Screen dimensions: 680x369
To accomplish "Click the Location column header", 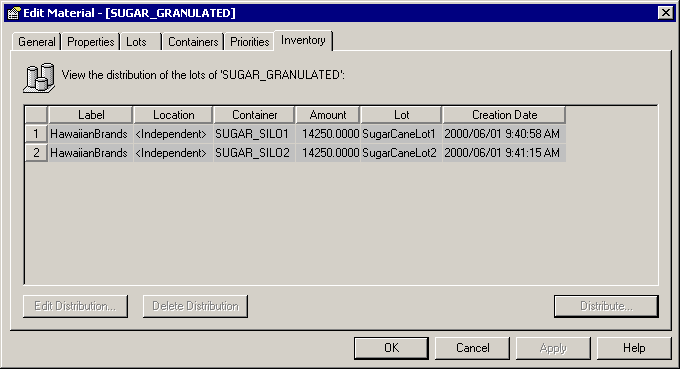I will coord(173,115).
